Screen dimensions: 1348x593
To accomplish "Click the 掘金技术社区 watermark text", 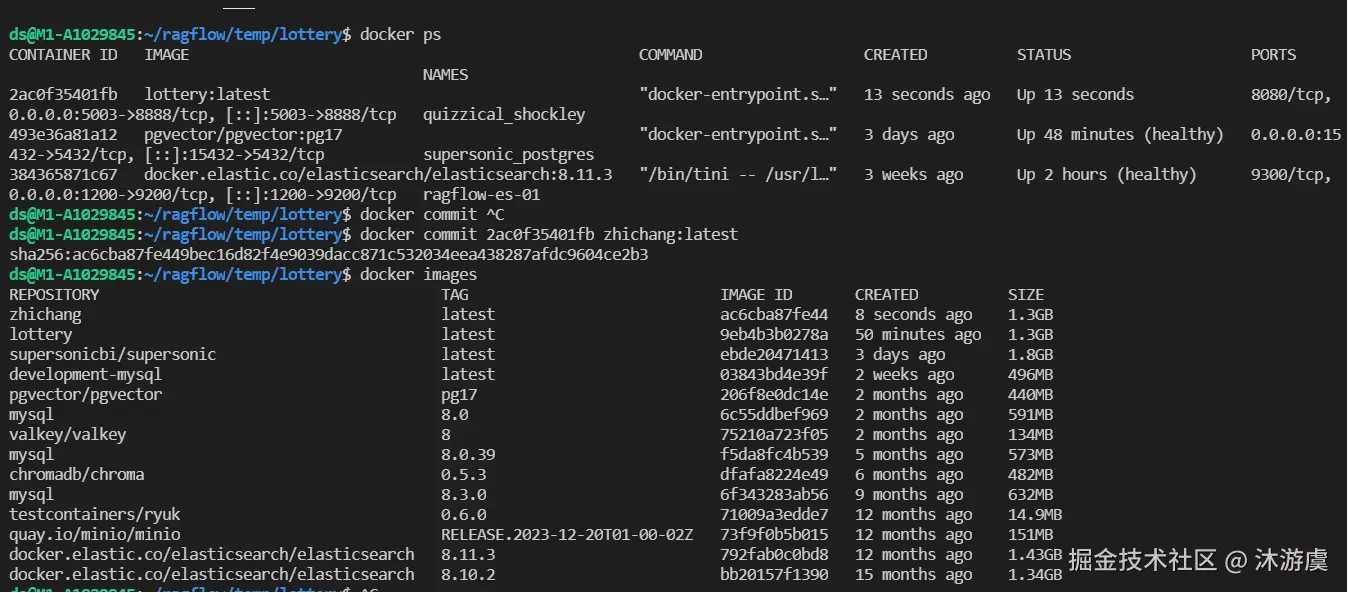I will click(x=1142, y=560).
